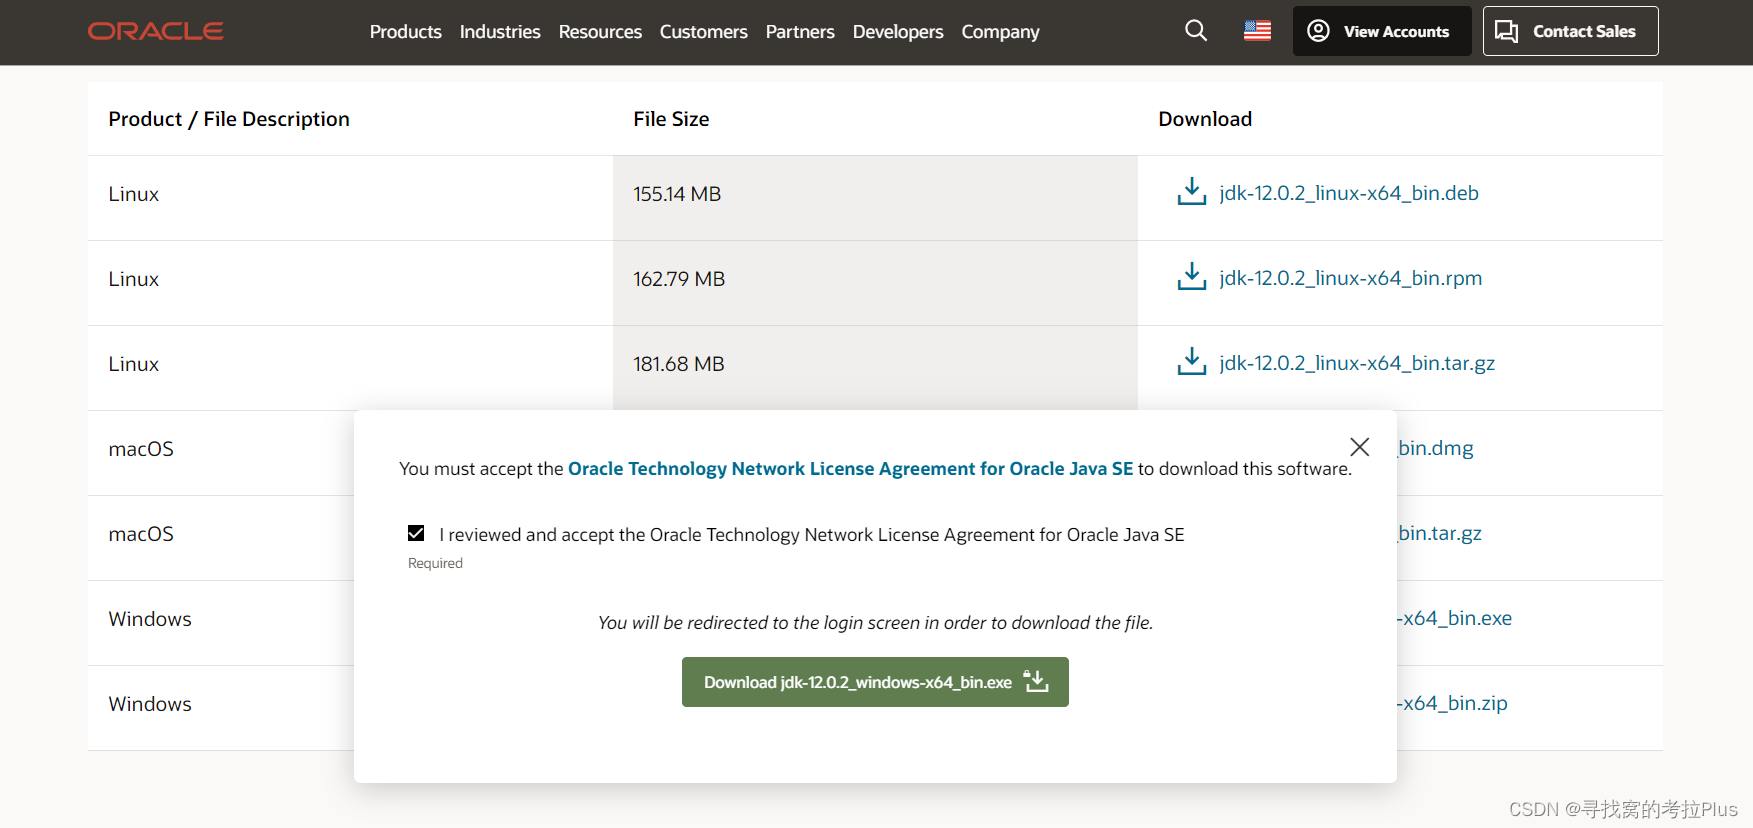The height and width of the screenshot is (828, 1753).
Task: Open Oracle Technology Network License Agreement link
Action: click(850, 469)
